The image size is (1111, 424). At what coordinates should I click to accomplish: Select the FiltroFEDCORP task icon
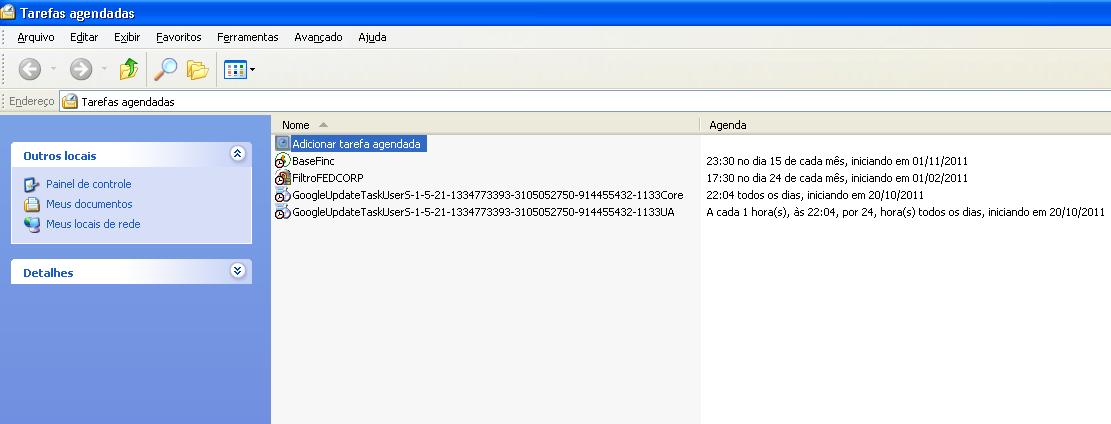point(283,178)
